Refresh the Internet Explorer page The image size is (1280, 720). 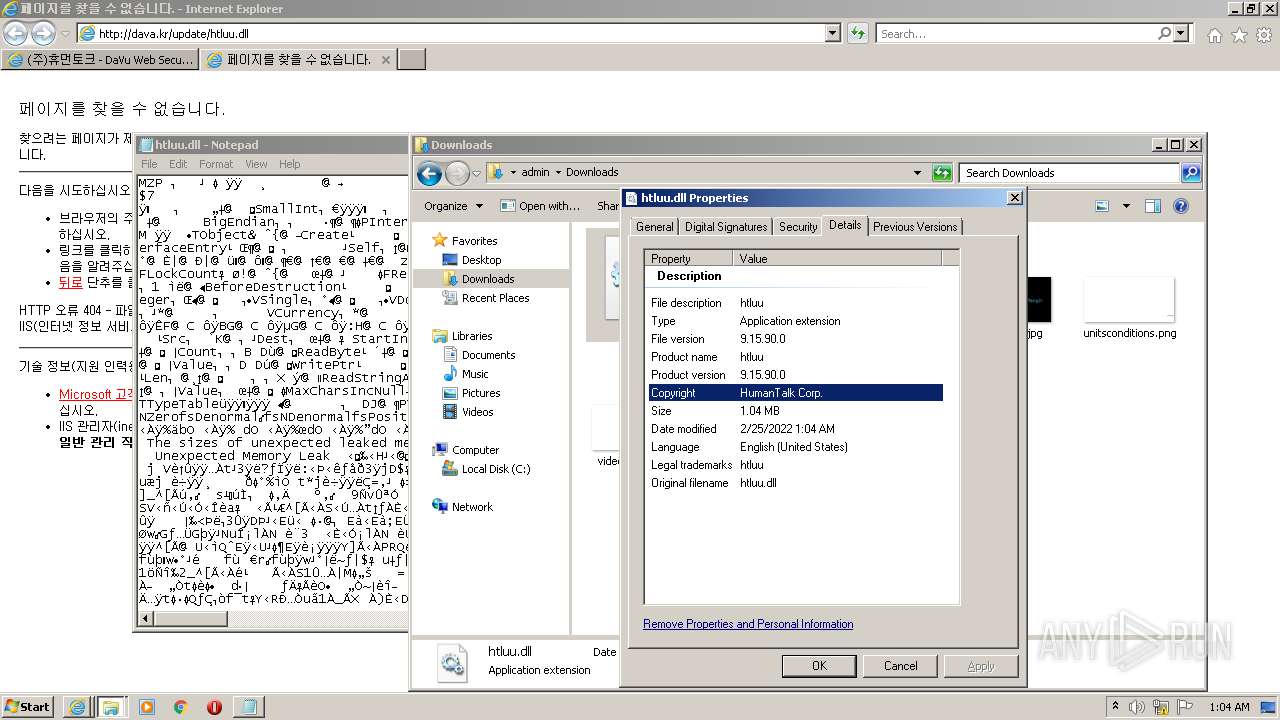pos(858,33)
